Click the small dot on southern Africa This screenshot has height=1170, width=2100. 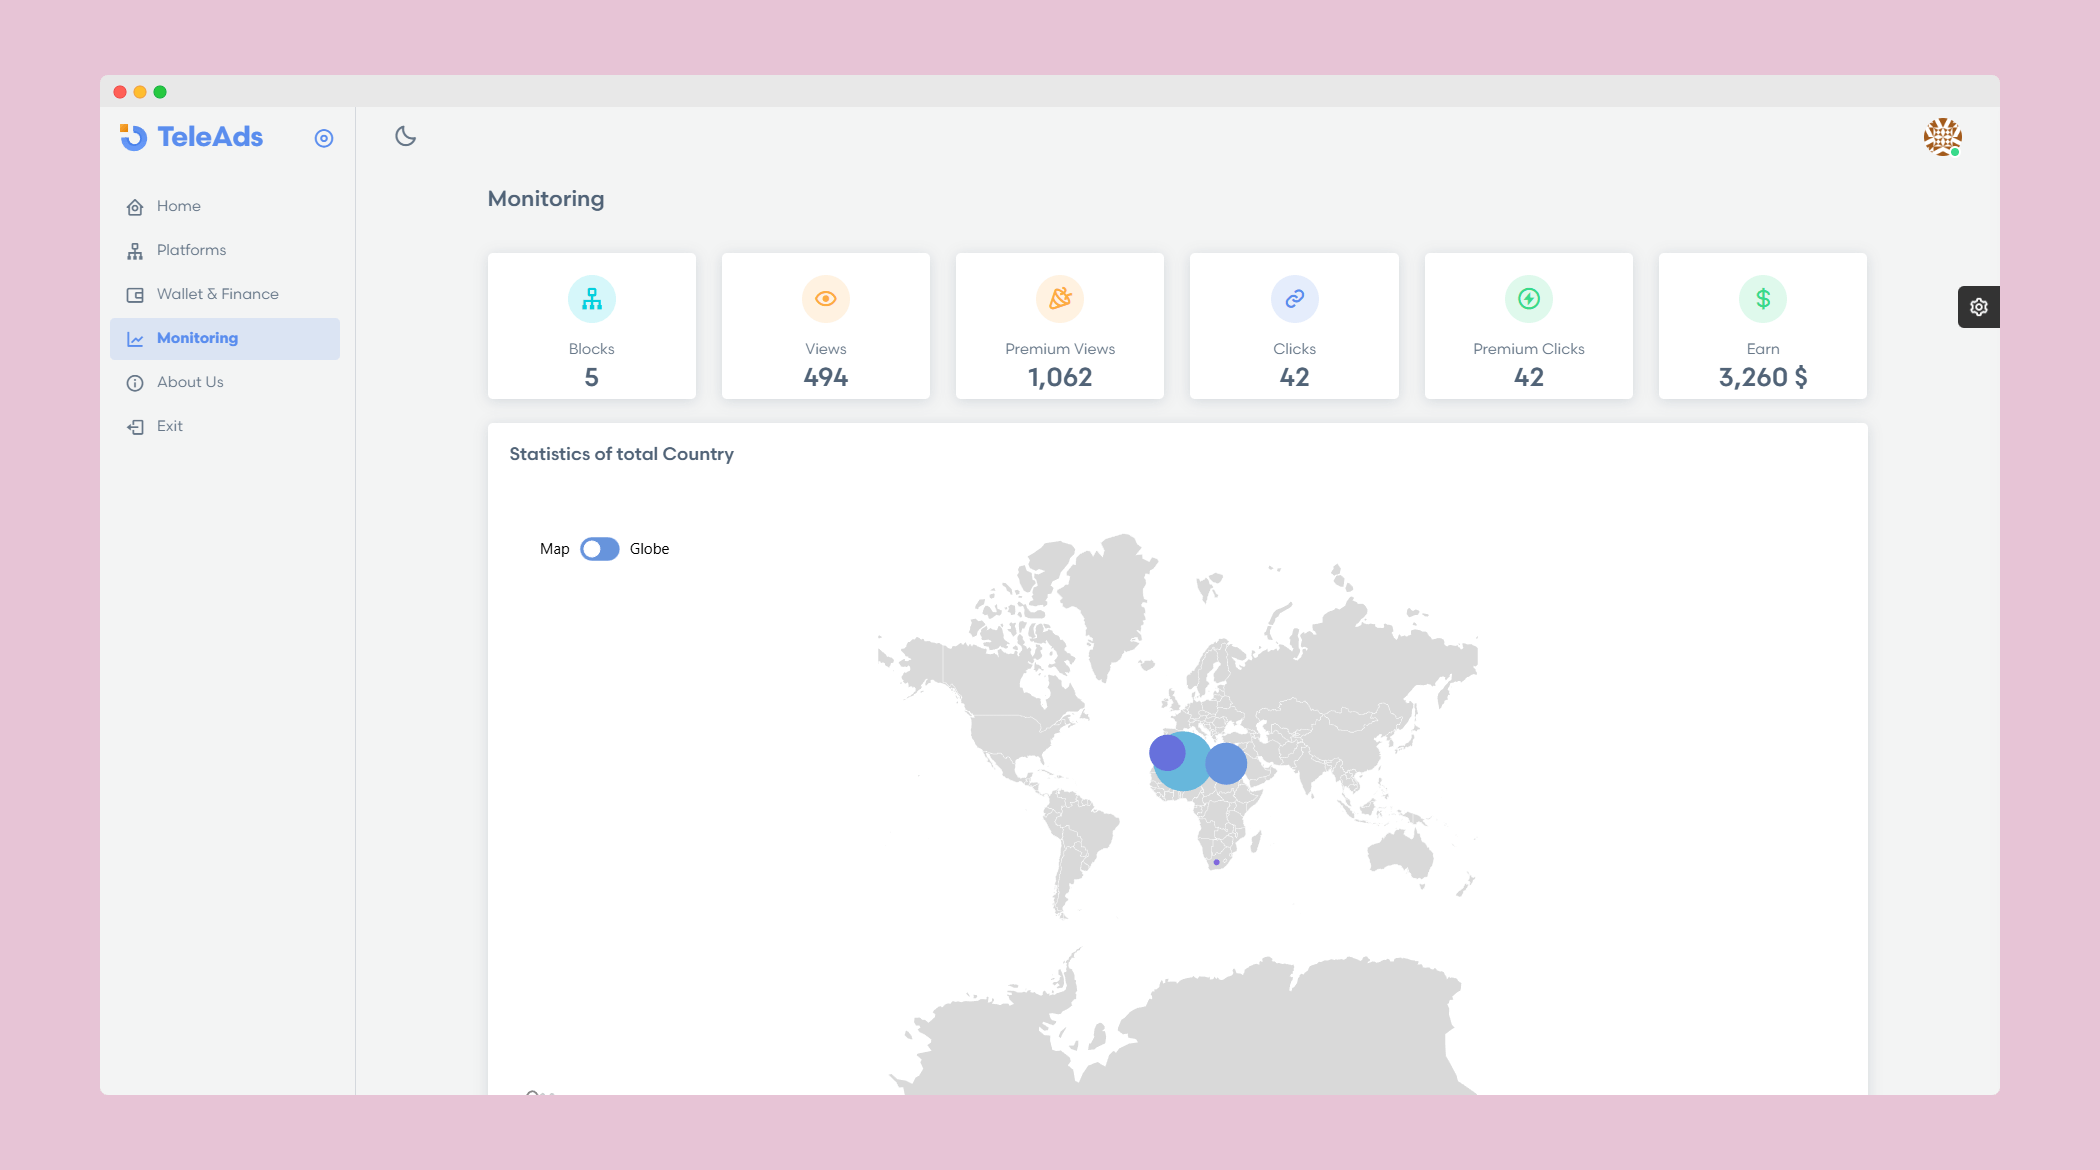1216,862
